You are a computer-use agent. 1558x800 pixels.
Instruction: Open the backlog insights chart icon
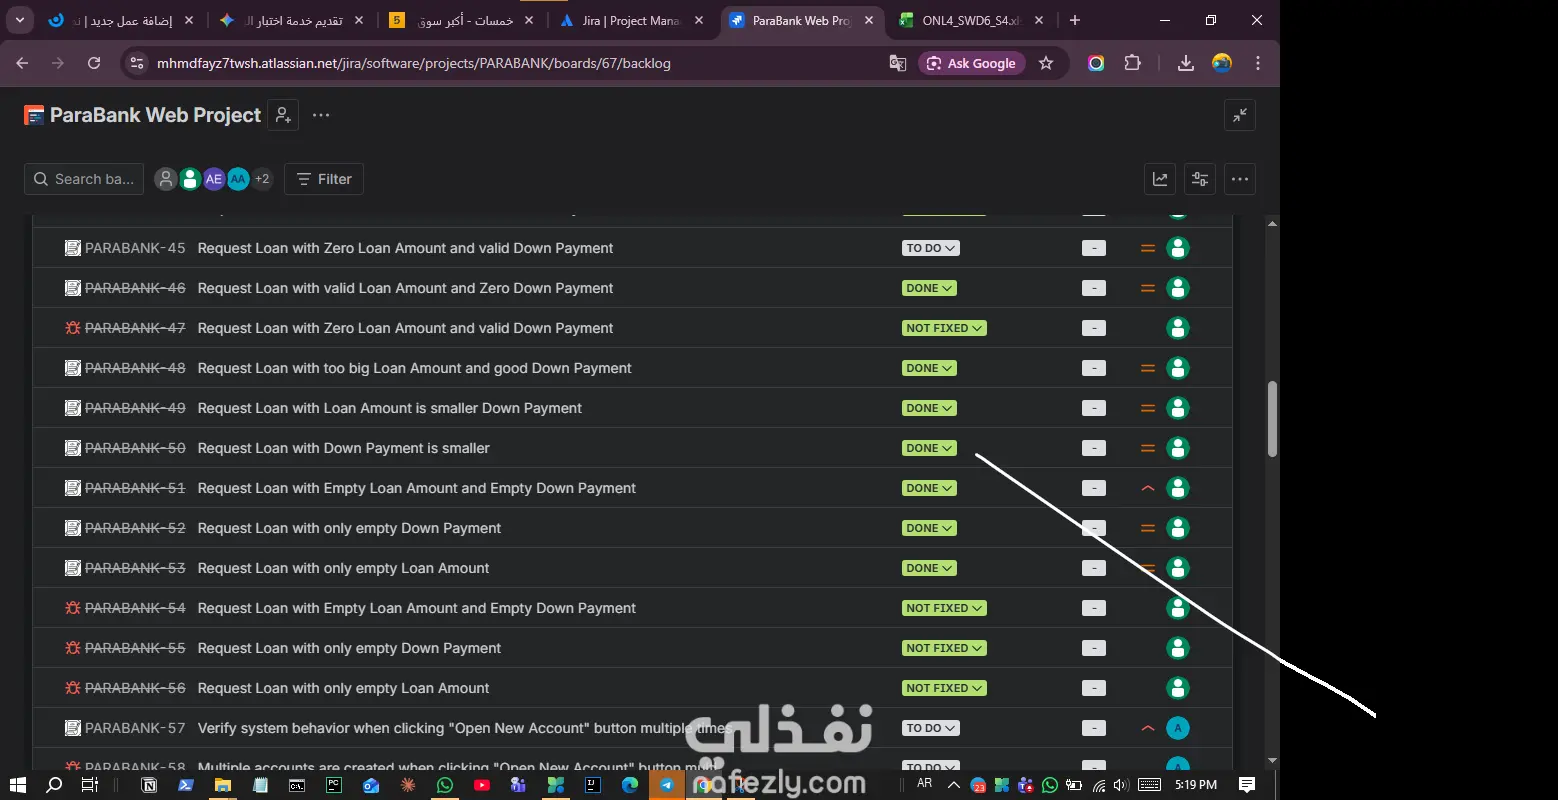tap(1160, 179)
